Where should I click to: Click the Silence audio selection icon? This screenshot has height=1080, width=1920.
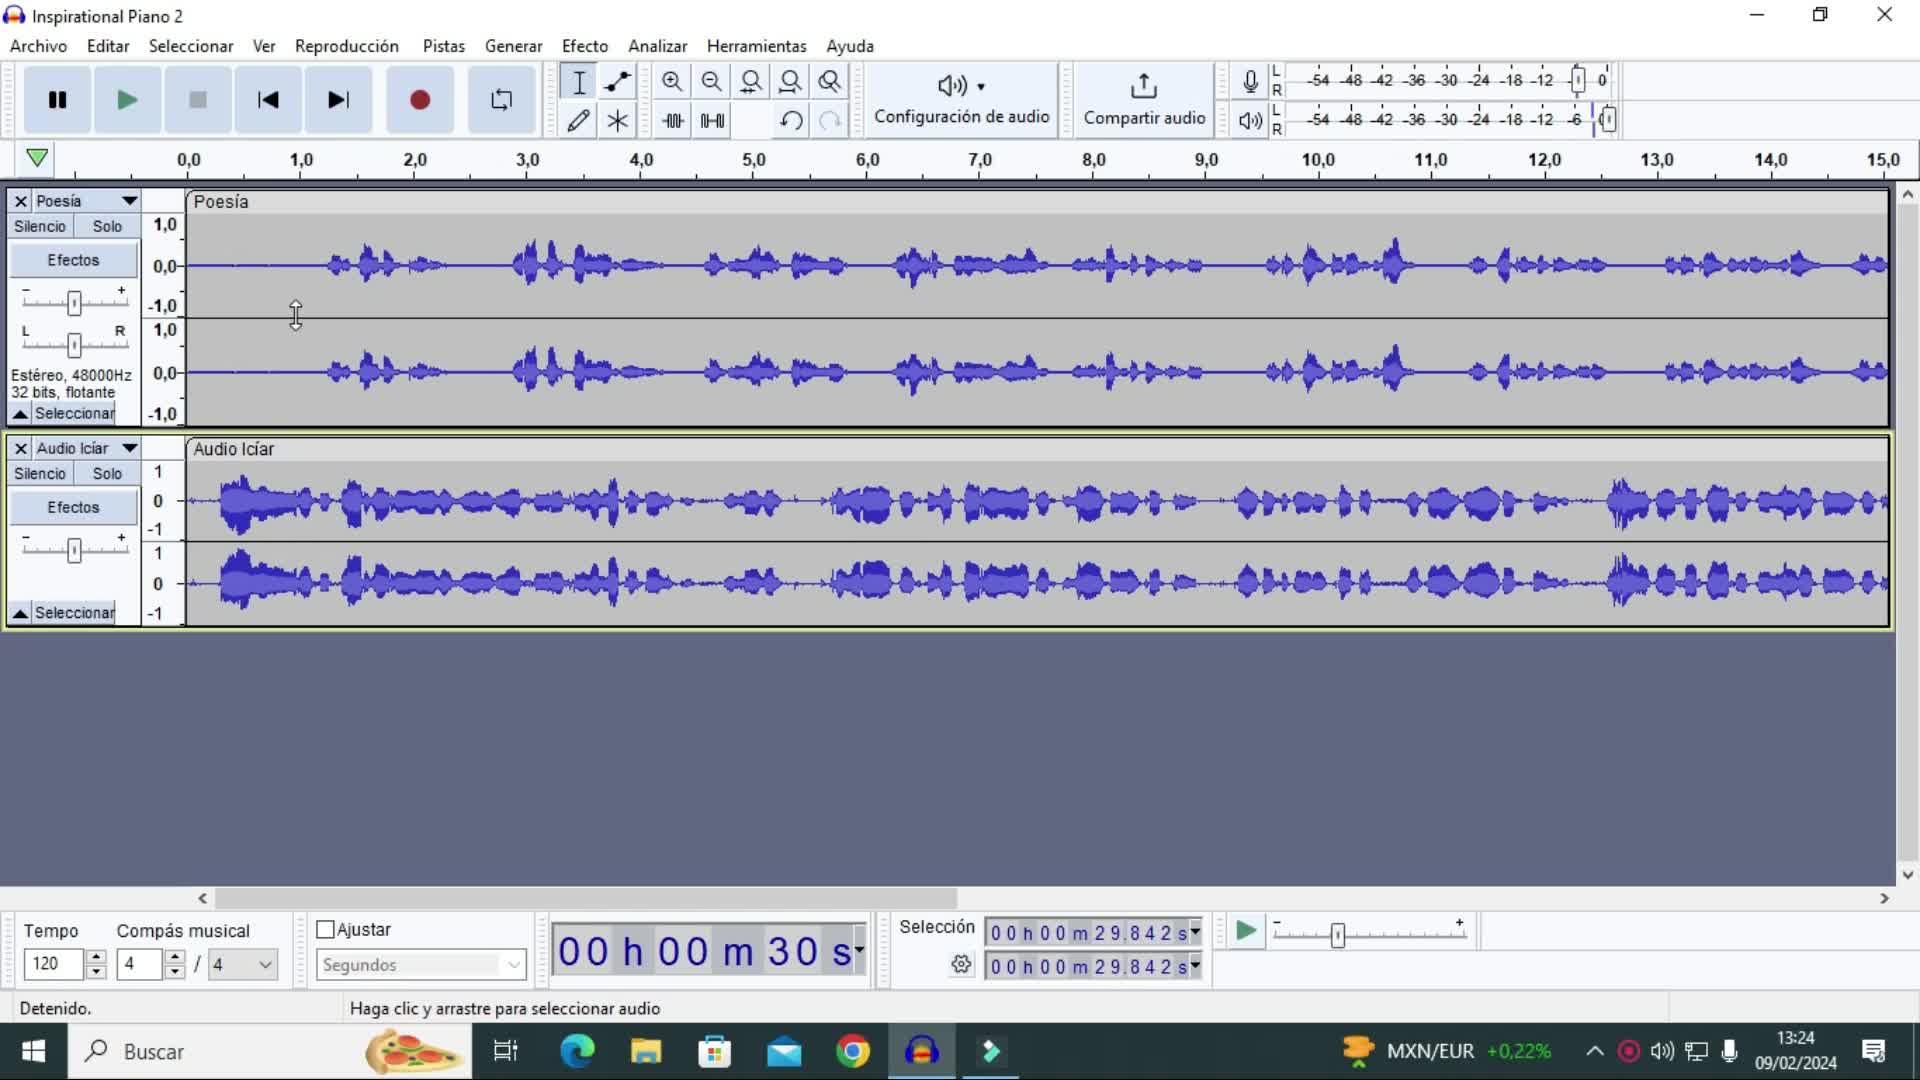[x=713, y=121]
